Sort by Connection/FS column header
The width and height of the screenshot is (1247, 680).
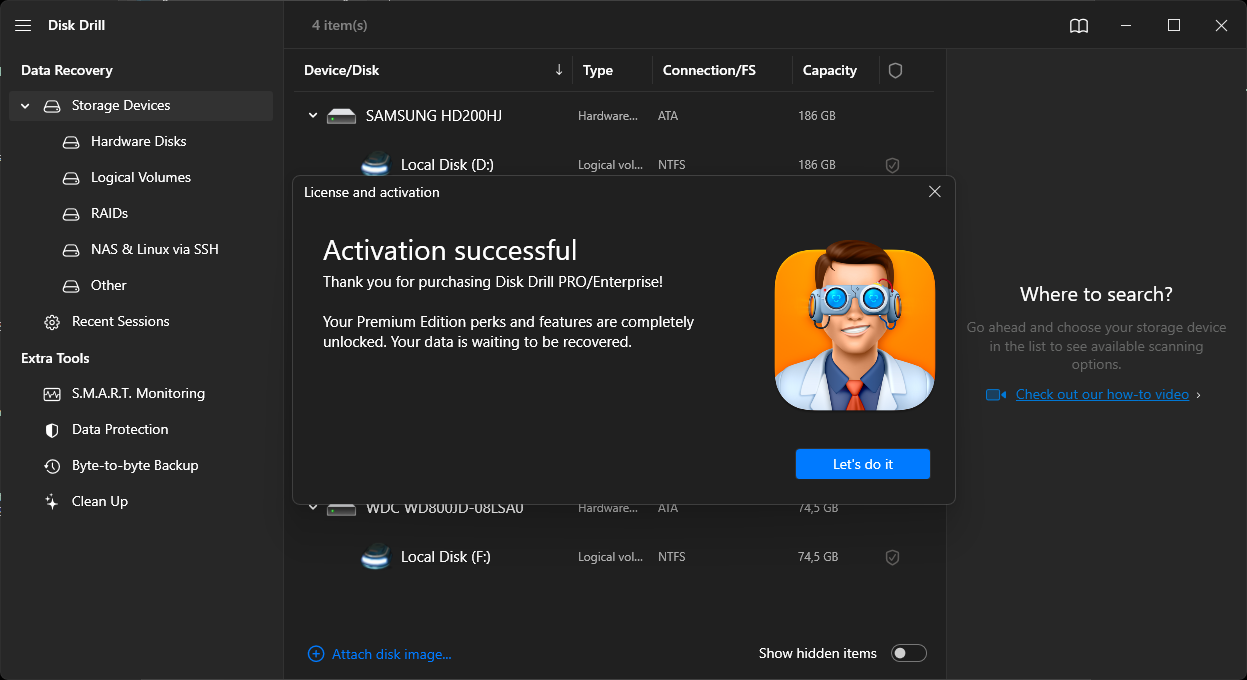[x=709, y=71]
